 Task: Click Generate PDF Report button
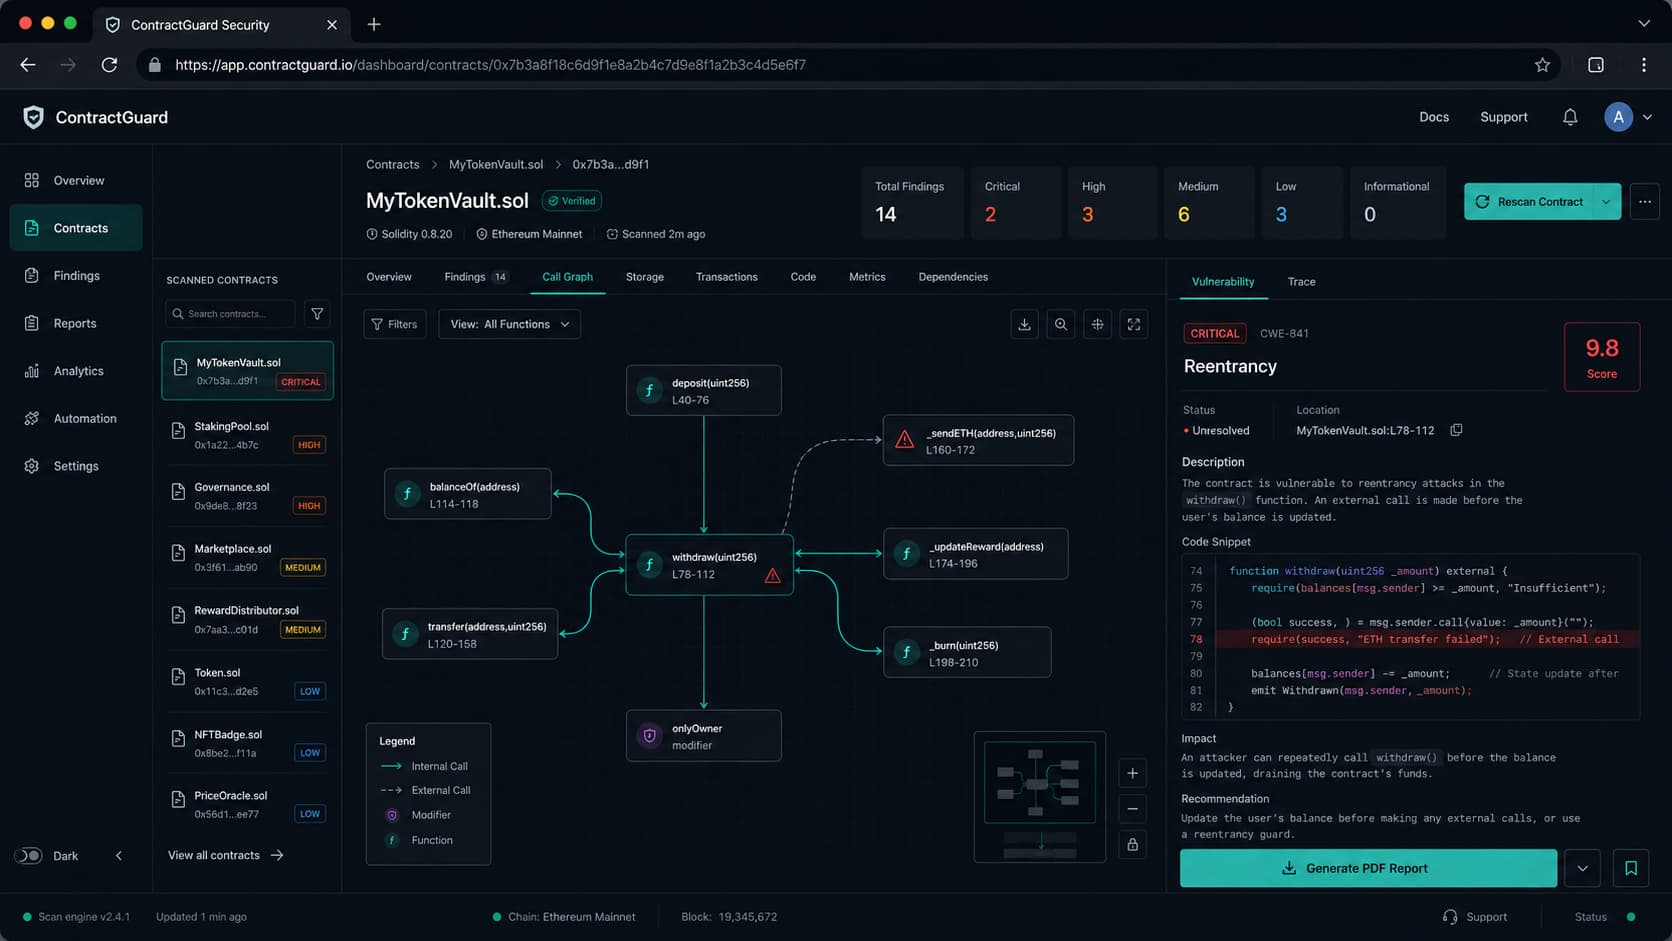[x=1368, y=868]
